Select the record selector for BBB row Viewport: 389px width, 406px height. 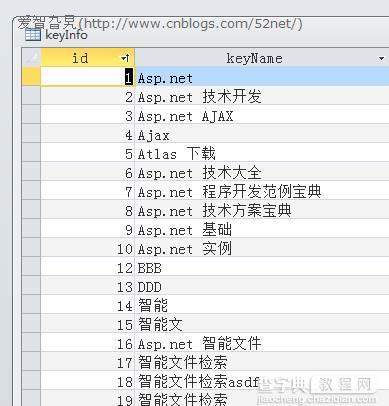coord(31,267)
